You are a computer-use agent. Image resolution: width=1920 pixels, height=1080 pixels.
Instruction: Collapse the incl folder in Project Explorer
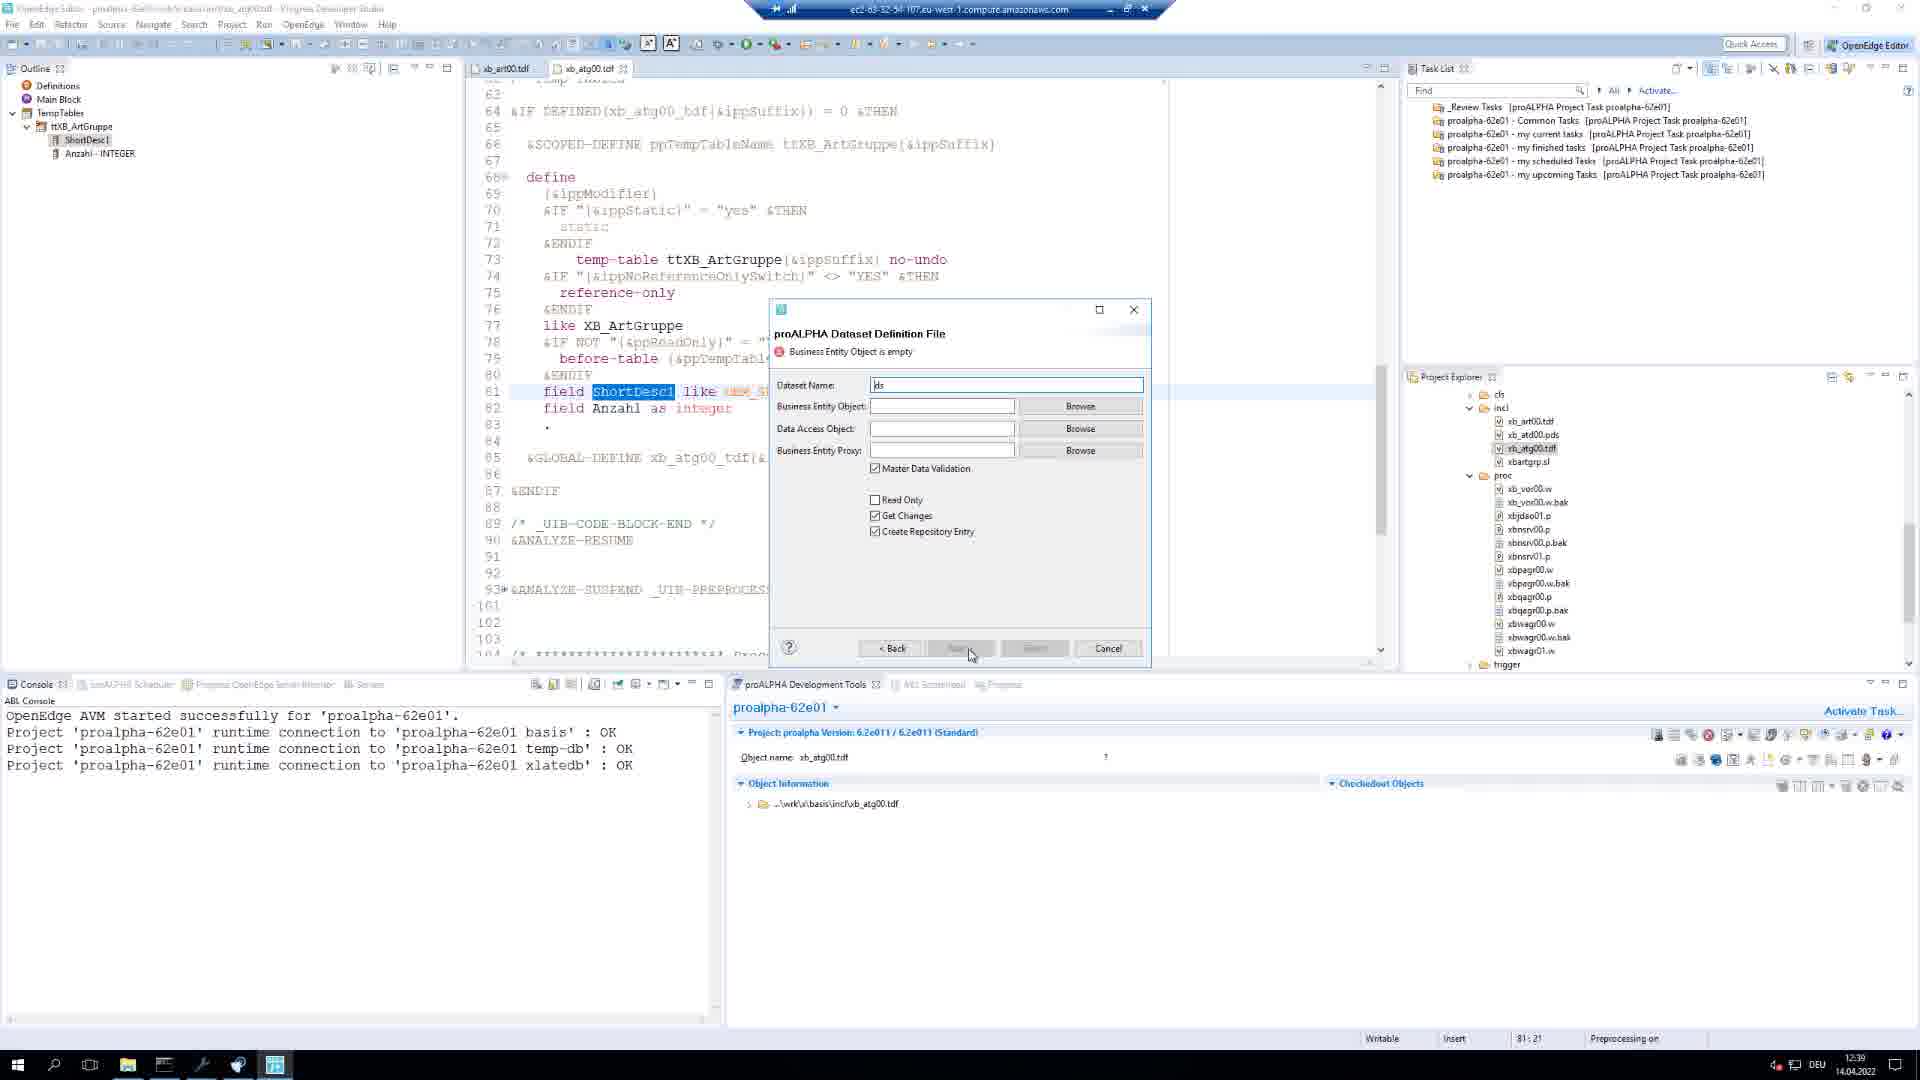pos(1470,408)
